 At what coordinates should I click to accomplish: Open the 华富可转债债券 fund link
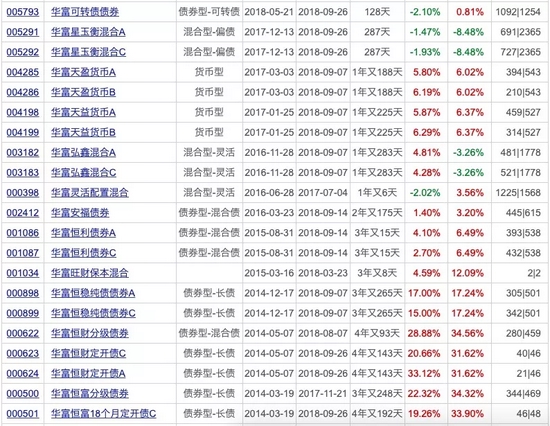point(85,12)
